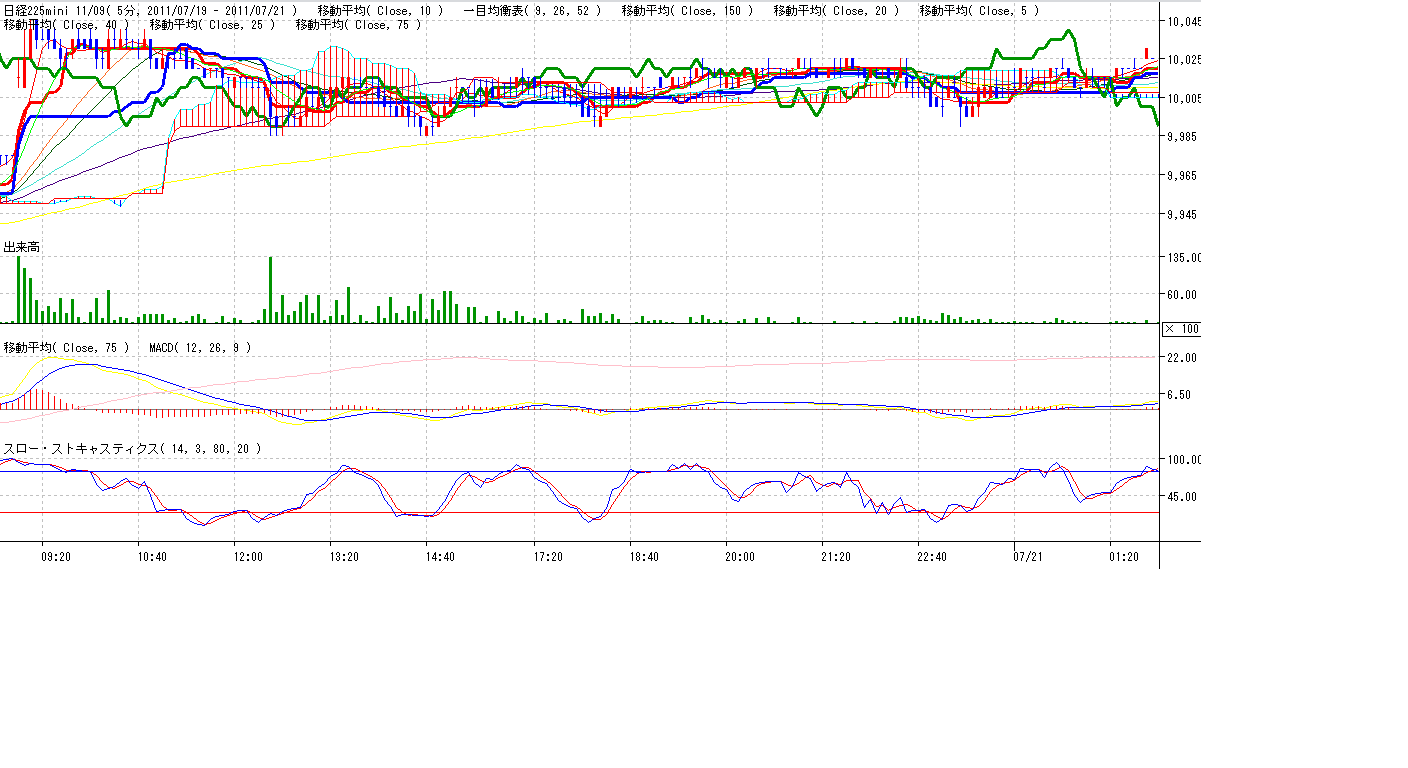The width and height of the screenshot is (1408, 768).
Task: Select the 14:40 time axis marker
Action: click(x=440, y=557)
